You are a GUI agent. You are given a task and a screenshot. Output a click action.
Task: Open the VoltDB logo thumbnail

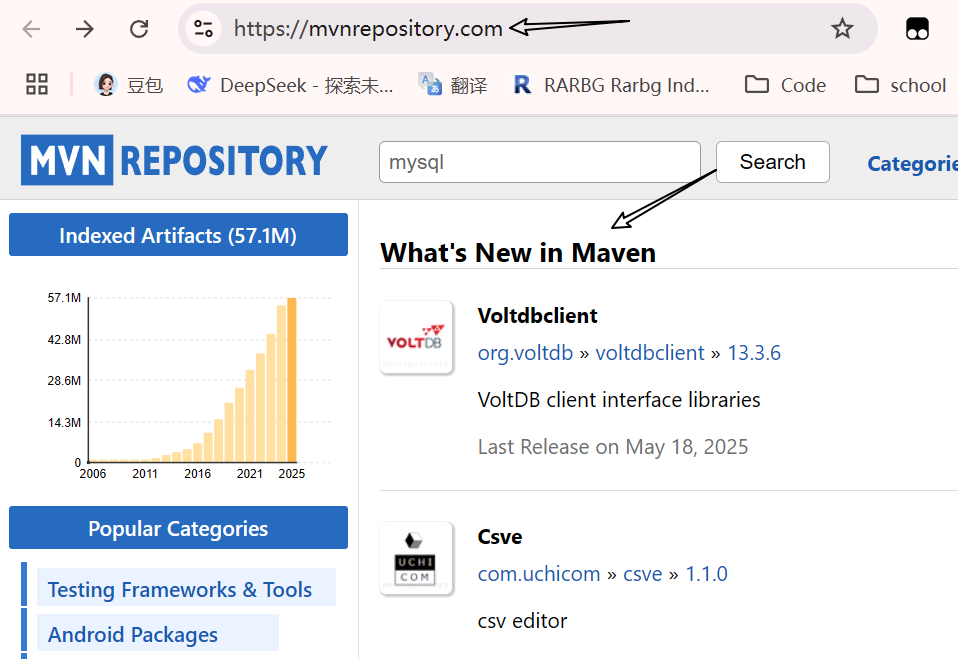click(x=416, y=337)
